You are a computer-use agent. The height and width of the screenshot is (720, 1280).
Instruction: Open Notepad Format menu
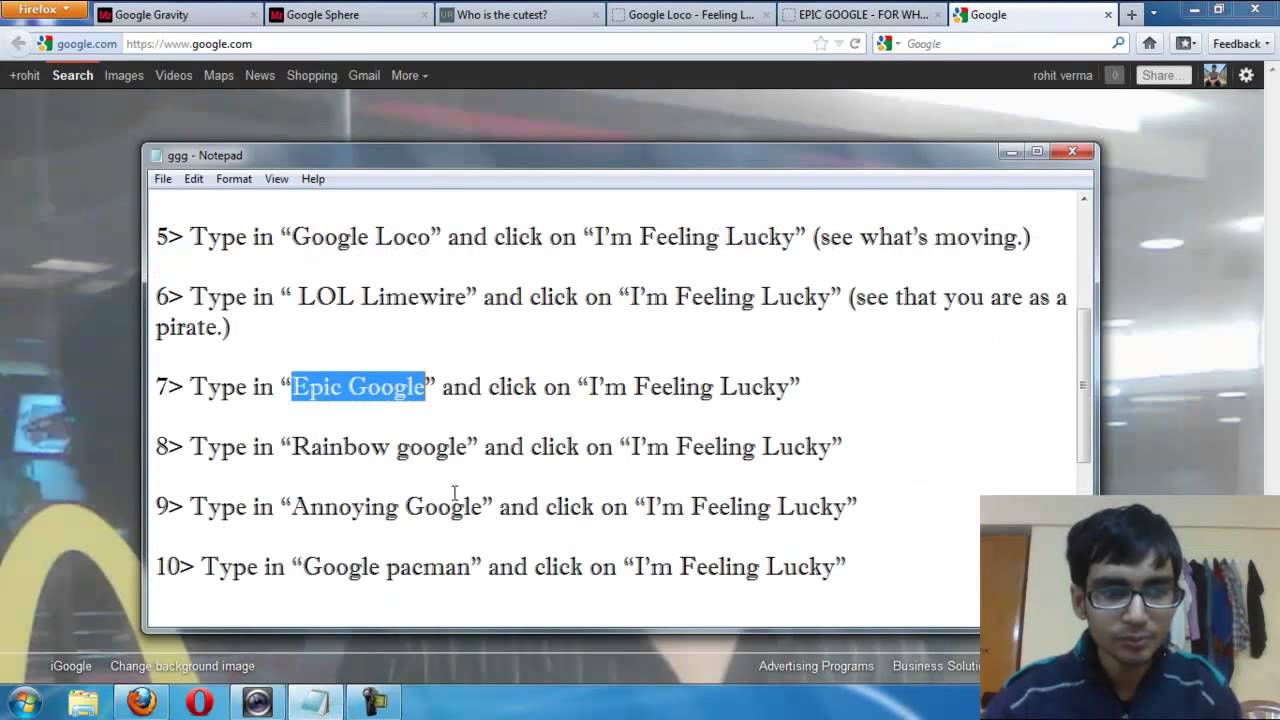[234, 179]
